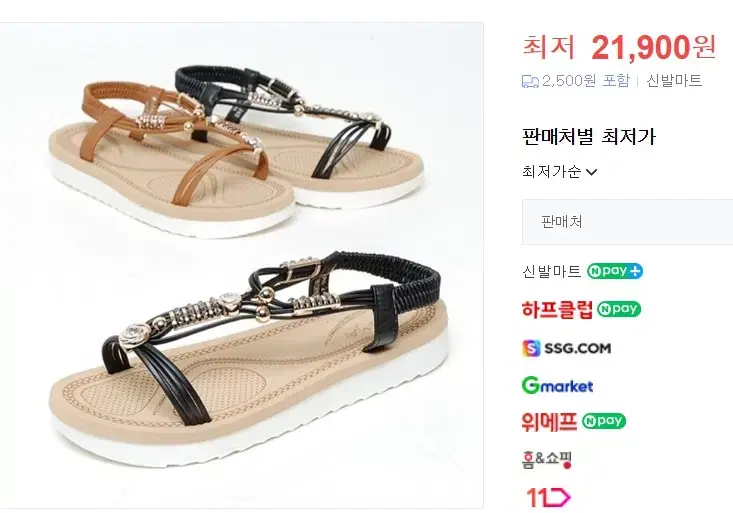Open the 하프클럽 seller logo
The image size is (733, 513).
(x=557, y=309)
